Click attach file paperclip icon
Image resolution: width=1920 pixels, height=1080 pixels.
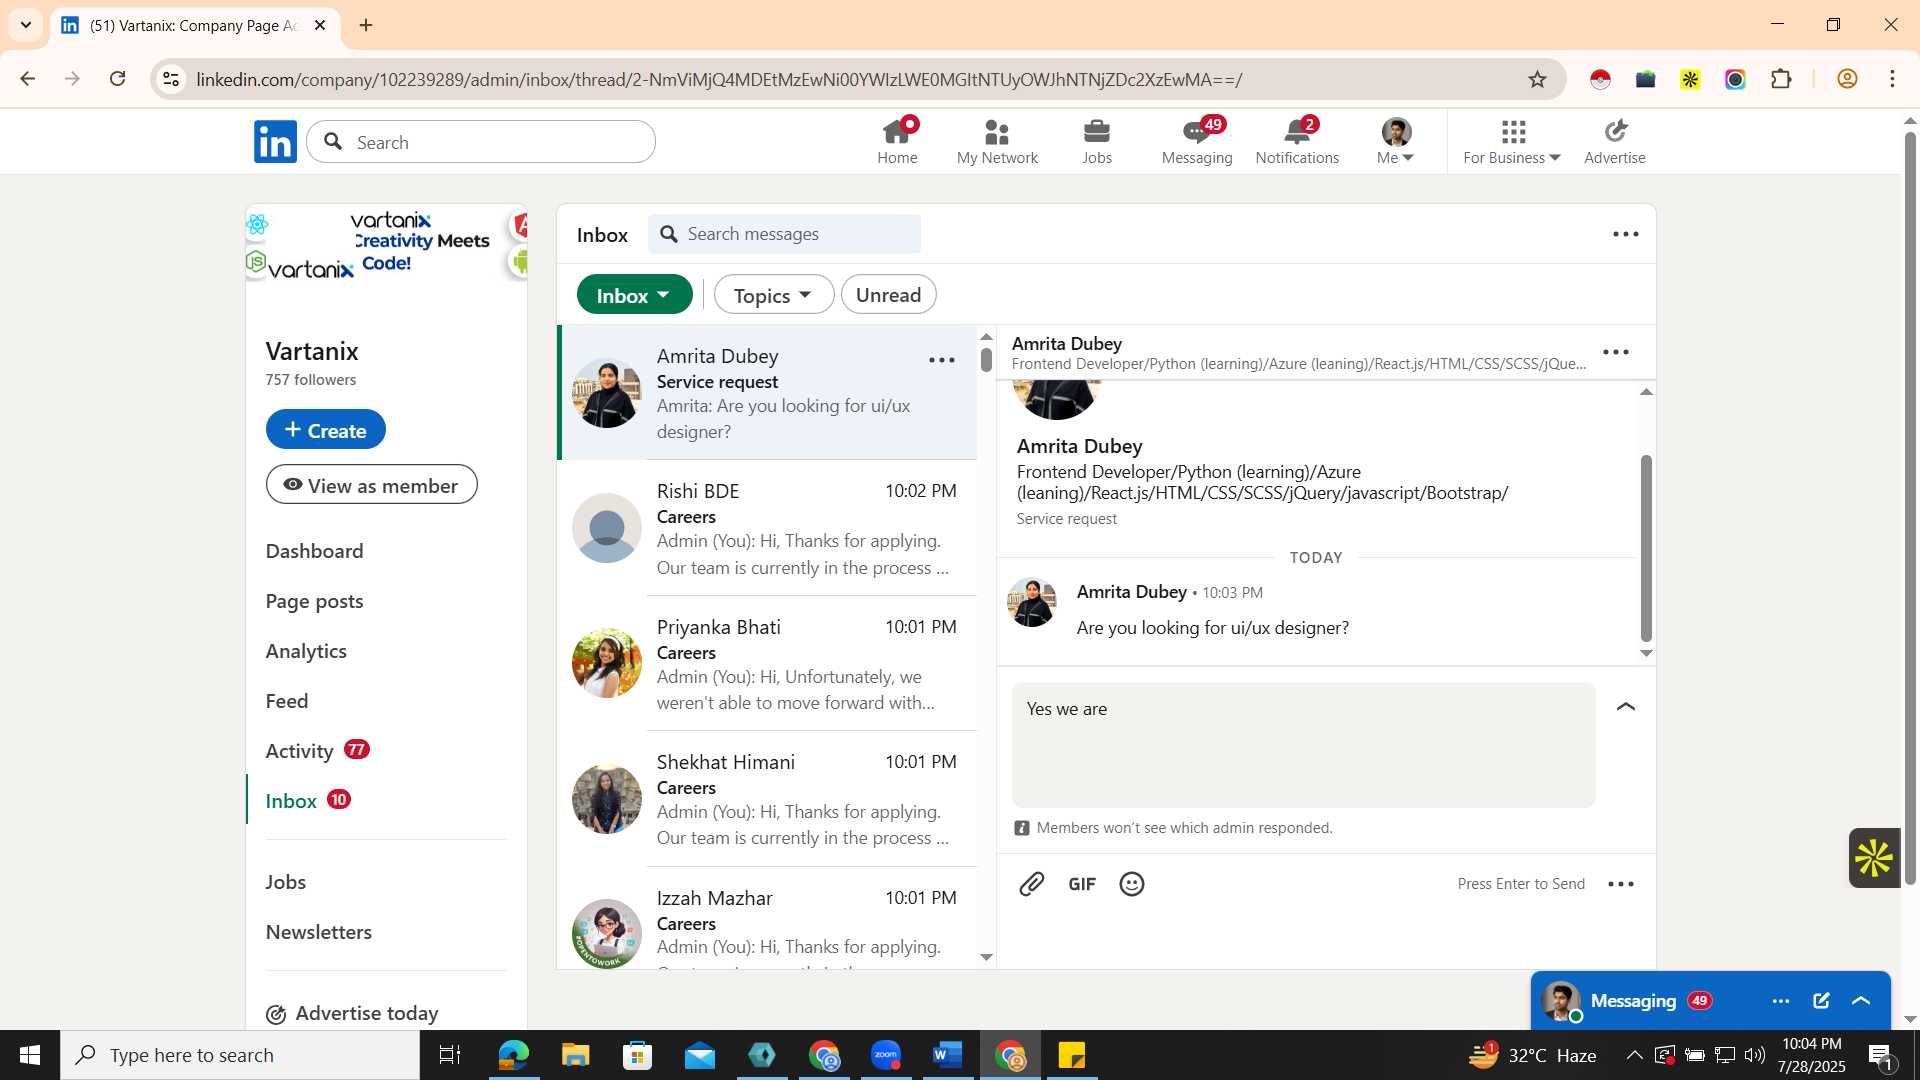(1032, 884)
